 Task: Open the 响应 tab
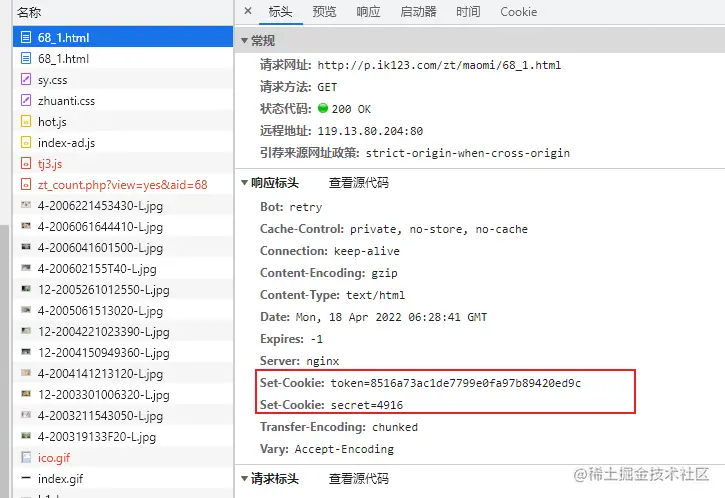tap(368, 12)
